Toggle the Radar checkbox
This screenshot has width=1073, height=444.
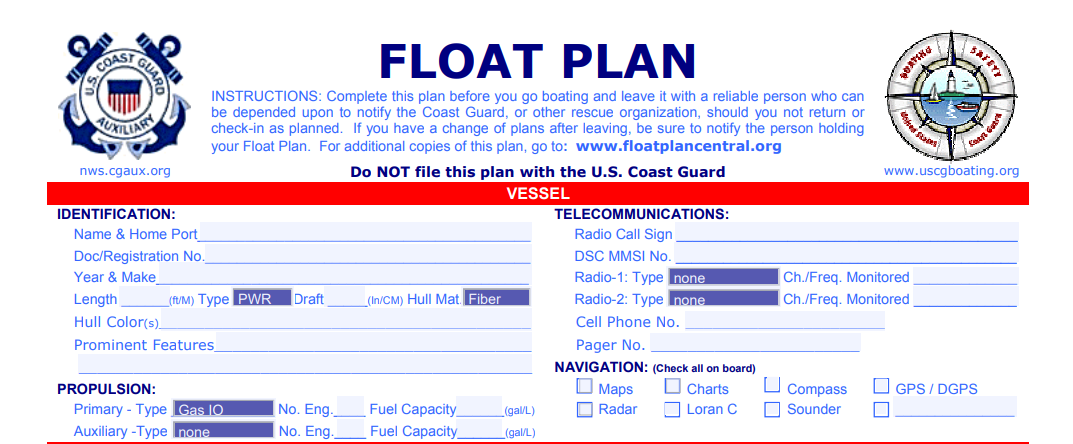[584, 409]
